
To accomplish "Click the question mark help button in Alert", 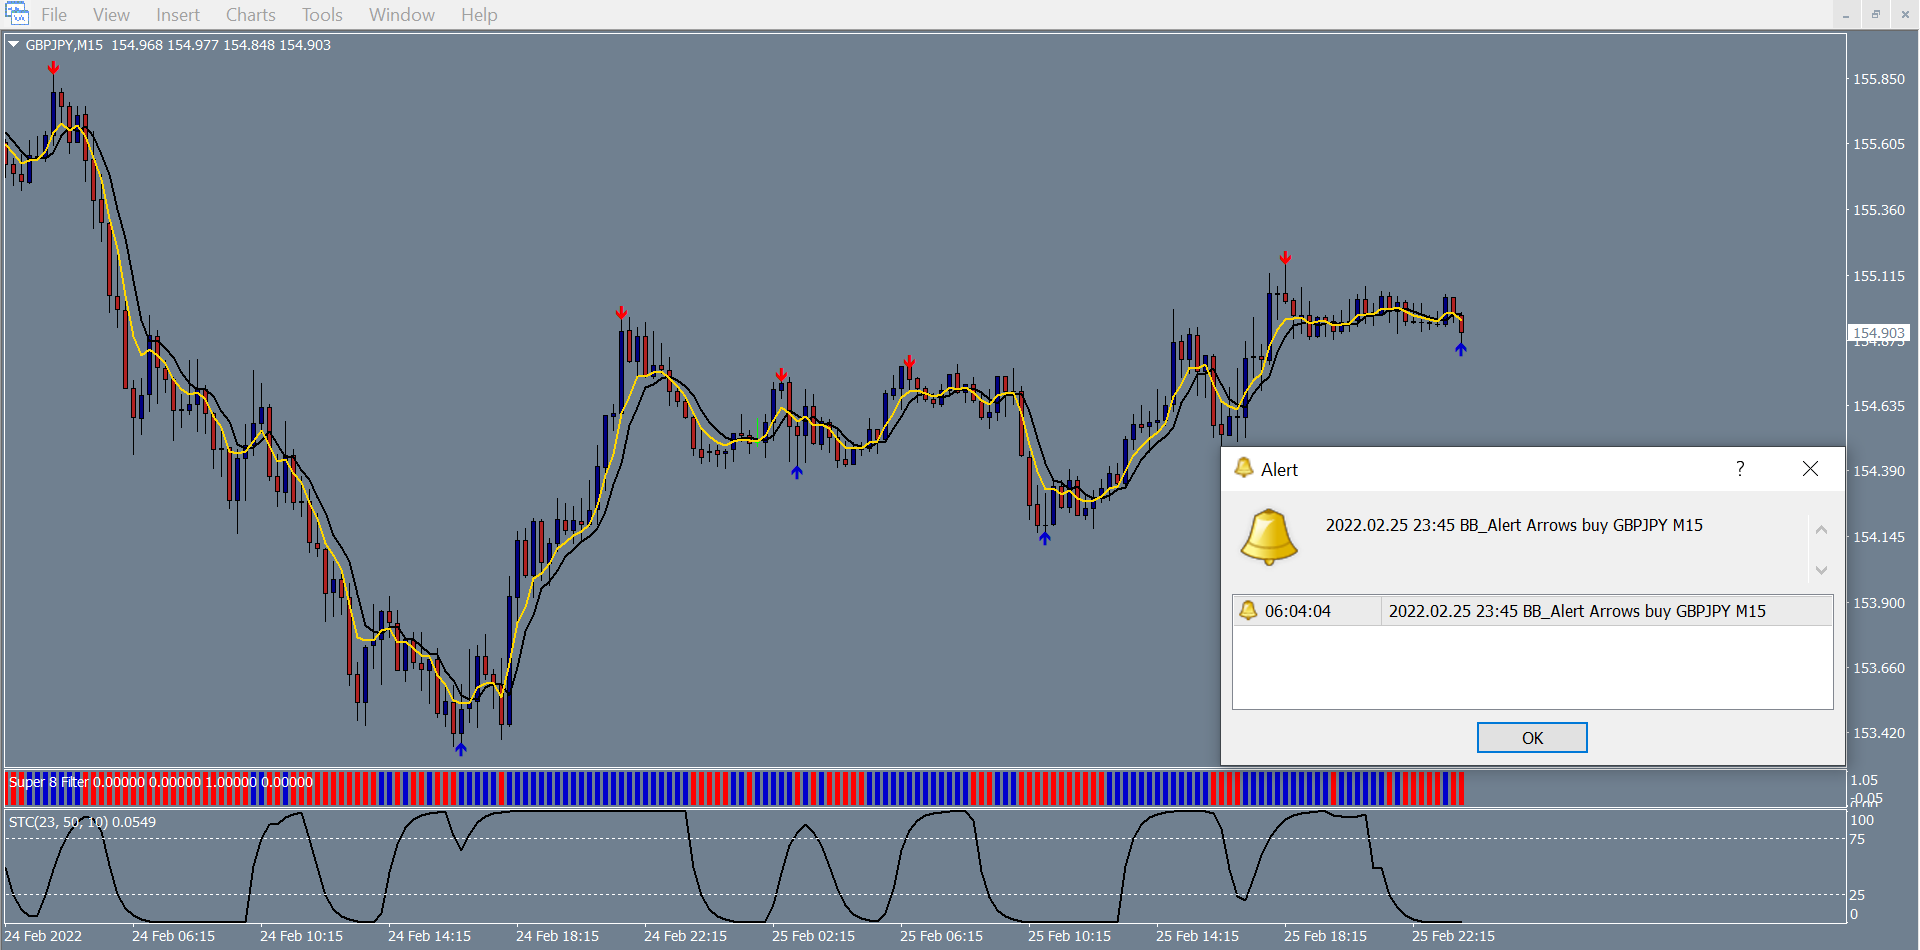I will [1740, 469].
